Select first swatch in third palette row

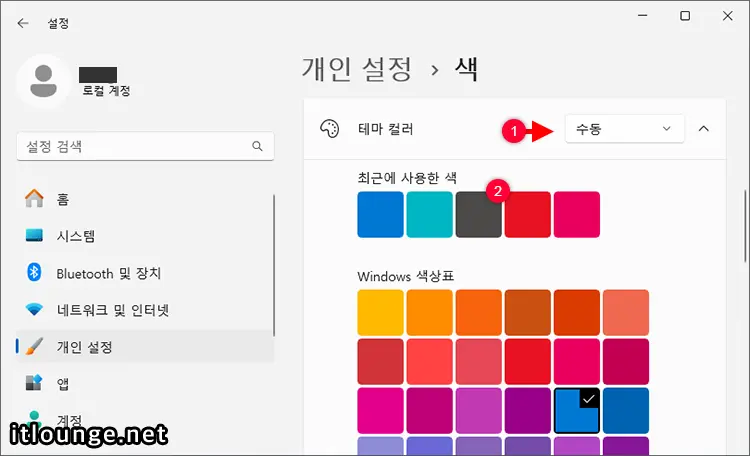coord(380,411)
